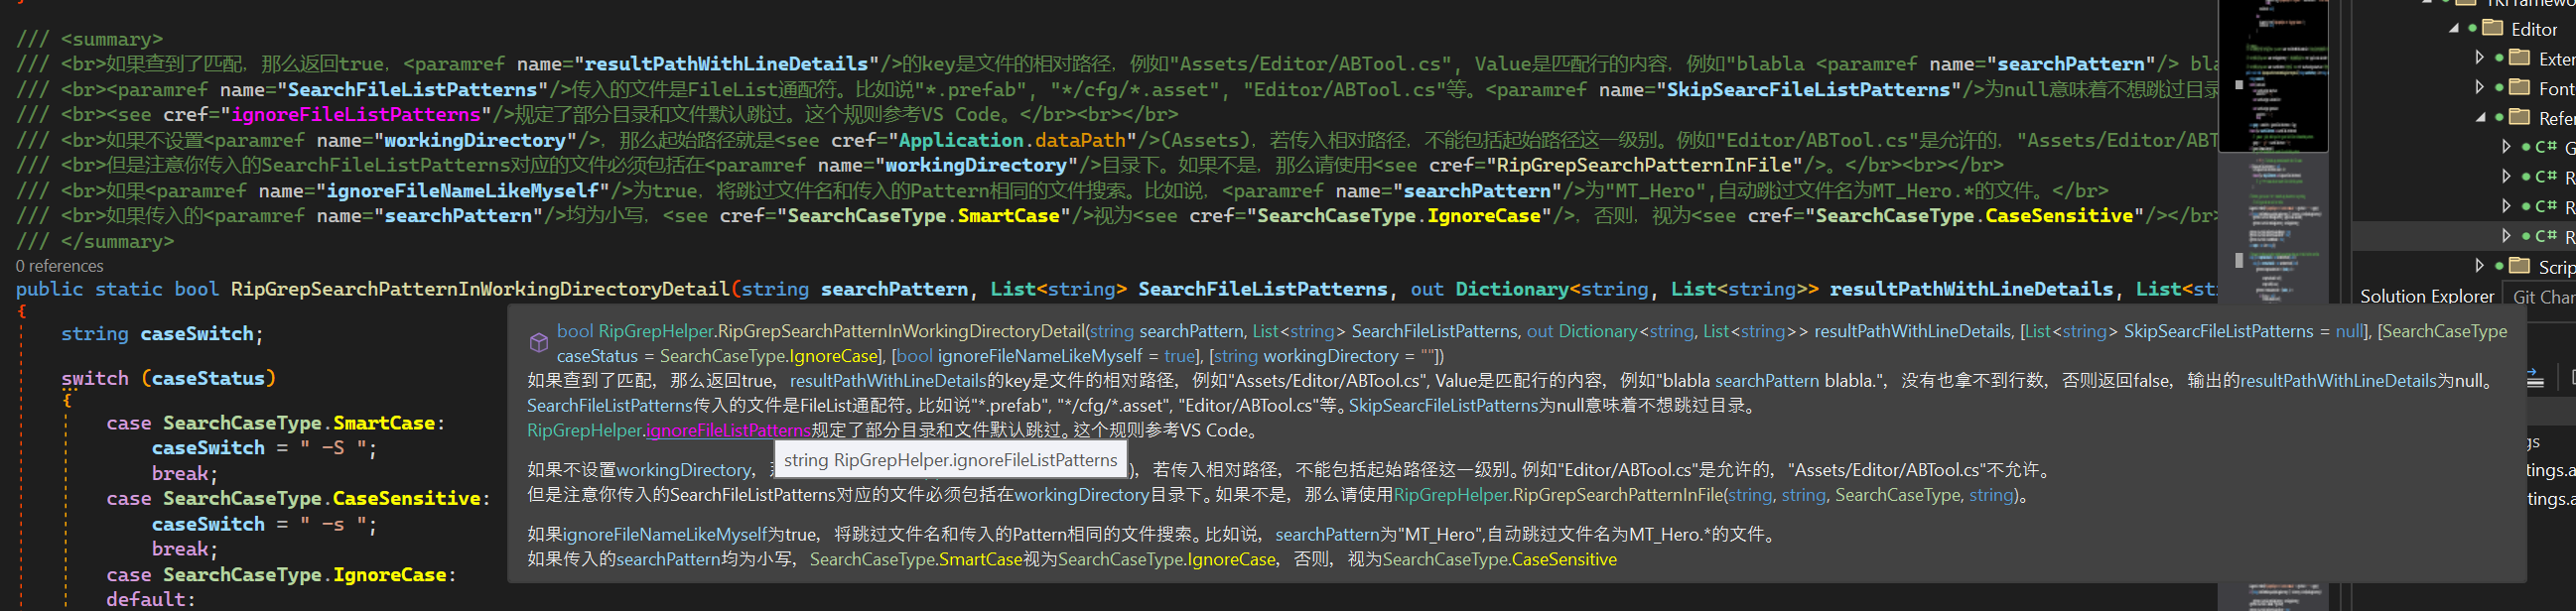Click SearchFileListPatterns parameter in method signature
The width and height of the screenshot is (2576, 611).
(x=1262, y=289)
